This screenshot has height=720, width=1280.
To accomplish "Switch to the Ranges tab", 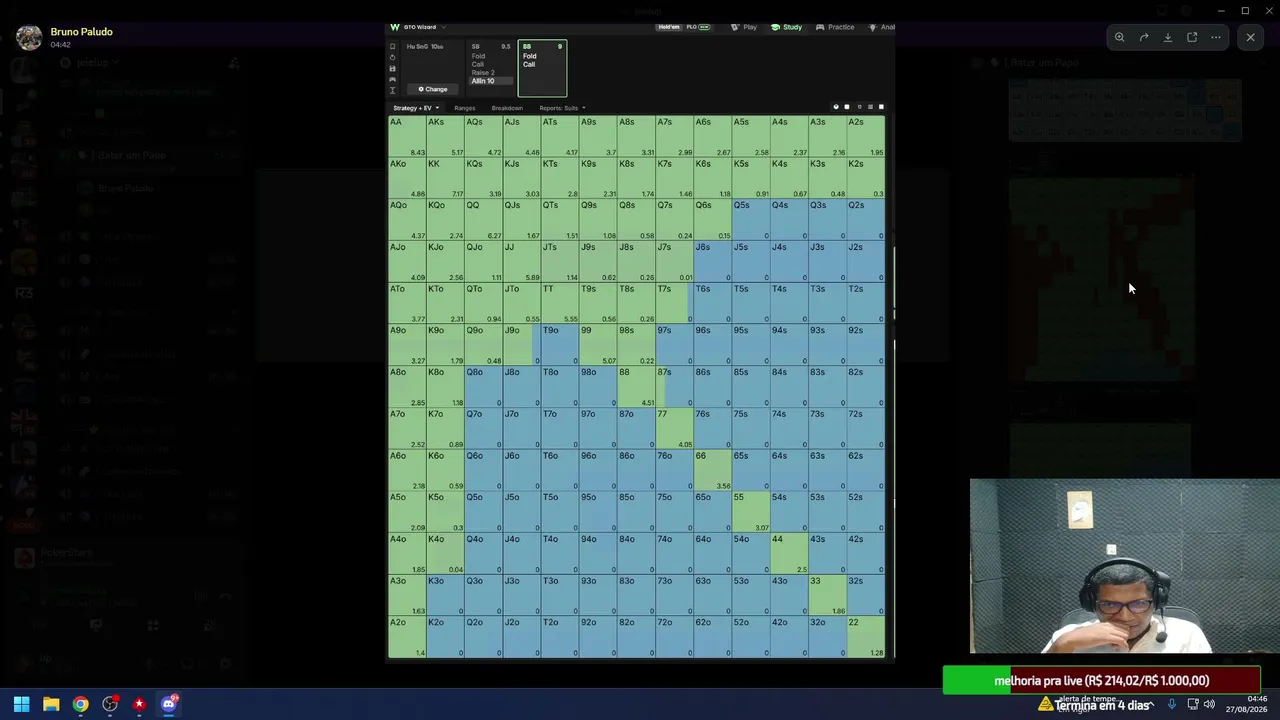I will 465,108.
